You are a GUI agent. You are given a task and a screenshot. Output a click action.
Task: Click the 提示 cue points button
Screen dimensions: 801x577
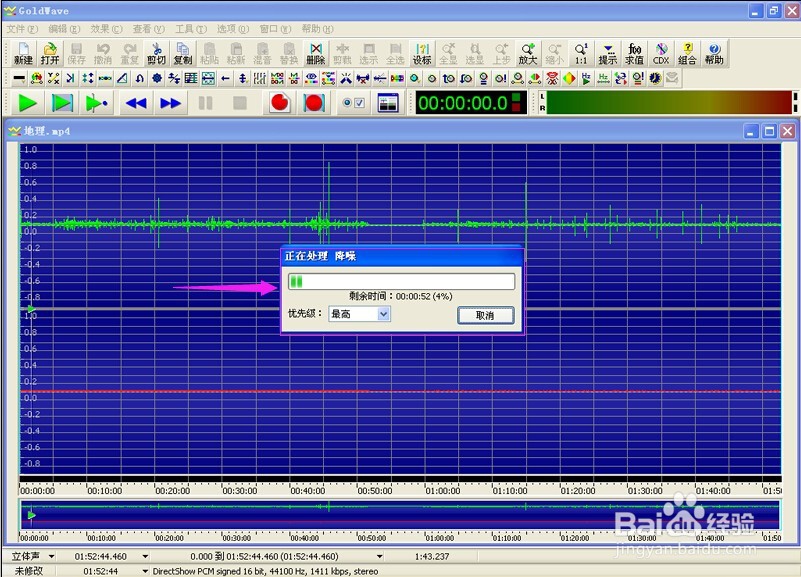[x=608, y=54]
